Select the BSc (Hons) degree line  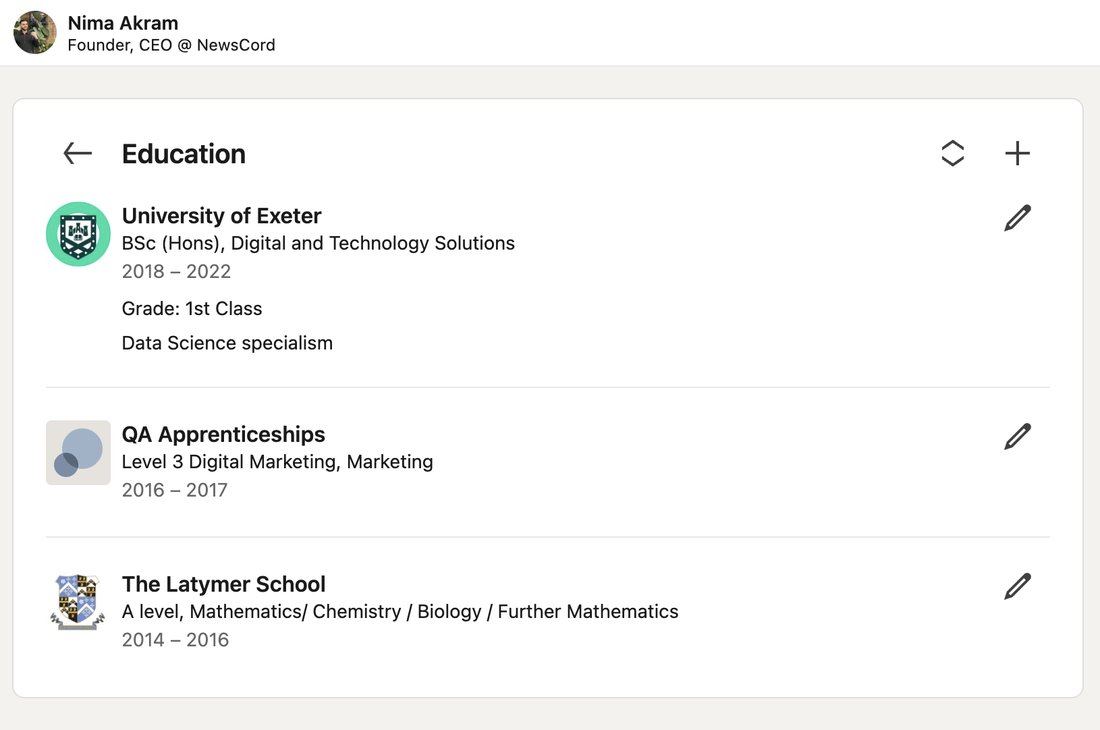(318, 243)
